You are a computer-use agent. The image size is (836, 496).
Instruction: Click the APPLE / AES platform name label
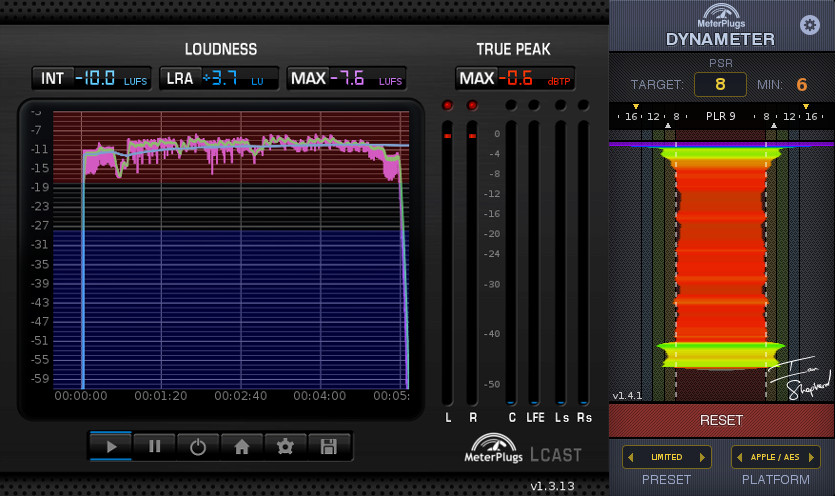pos(775,457)
